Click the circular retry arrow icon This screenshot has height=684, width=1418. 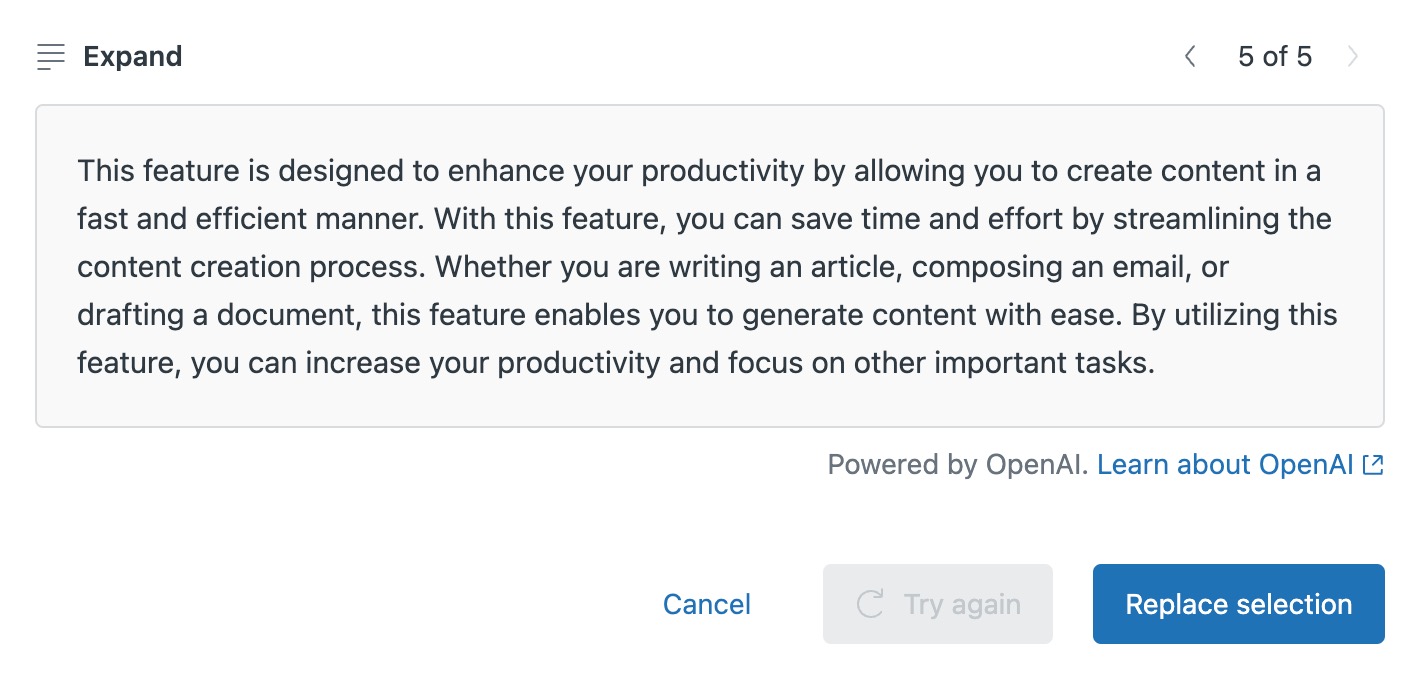[x=870, y=604]
